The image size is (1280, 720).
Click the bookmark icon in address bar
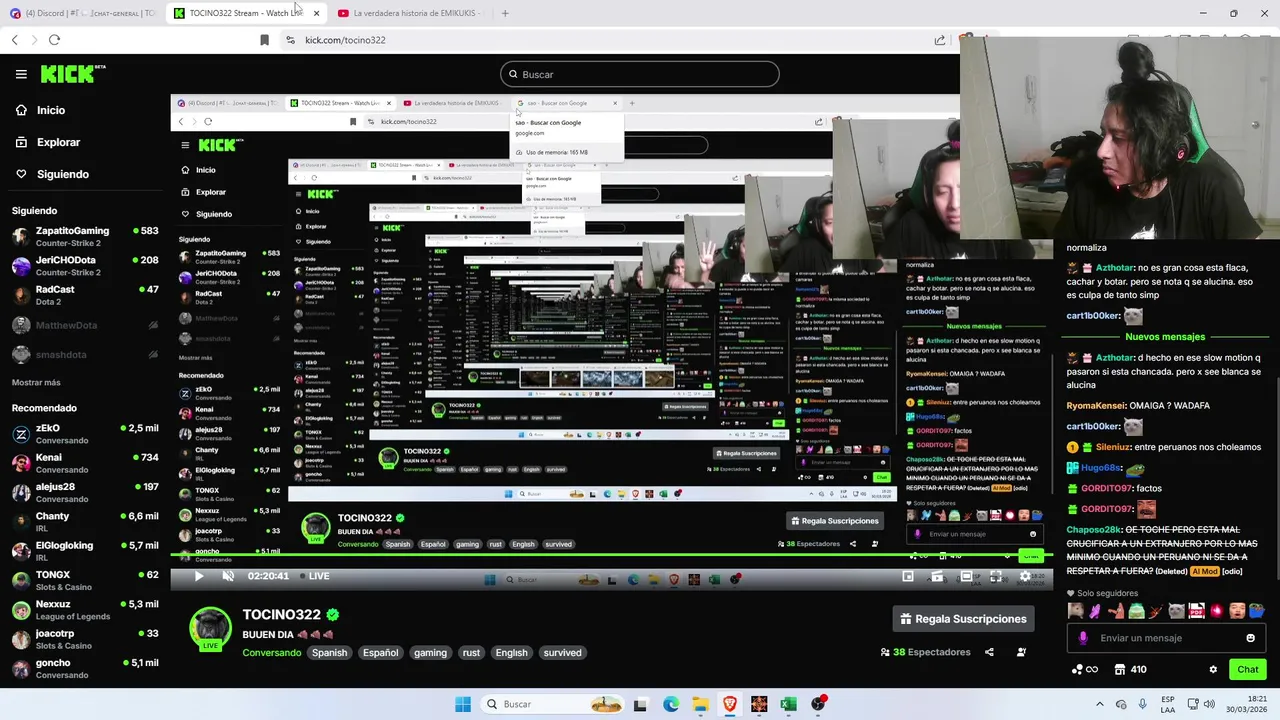click(264, 40)
